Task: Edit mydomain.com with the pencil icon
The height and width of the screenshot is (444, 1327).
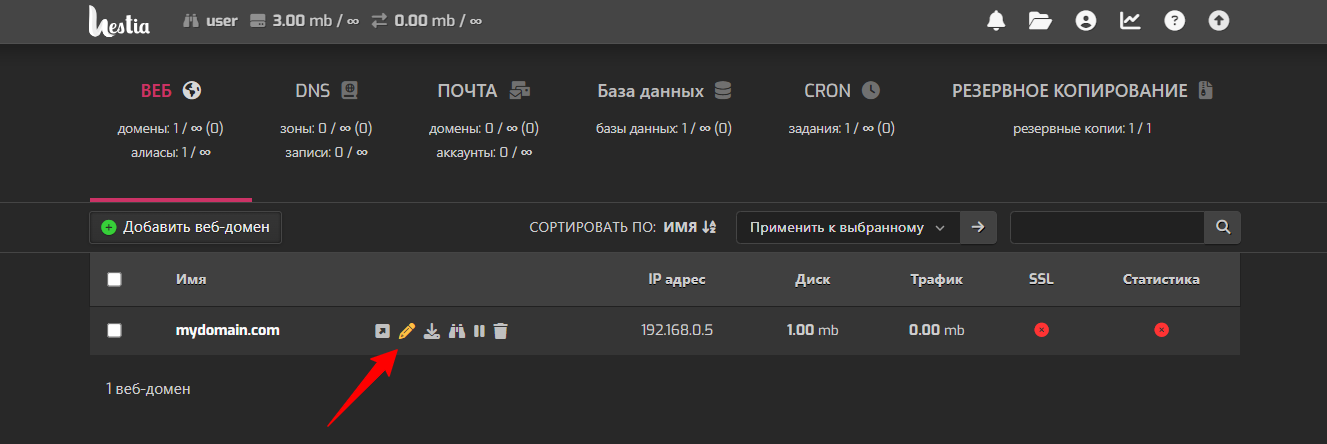Action: (406, 331)
